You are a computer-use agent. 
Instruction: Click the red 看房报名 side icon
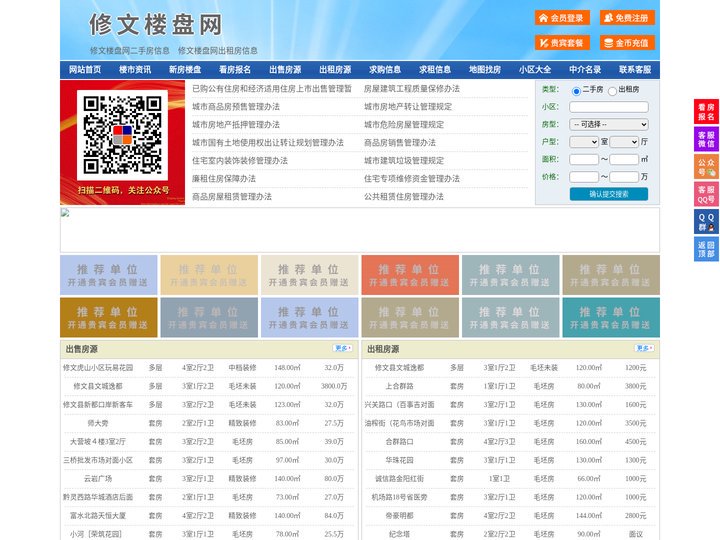pyautogui.click(x=706, y=112)
